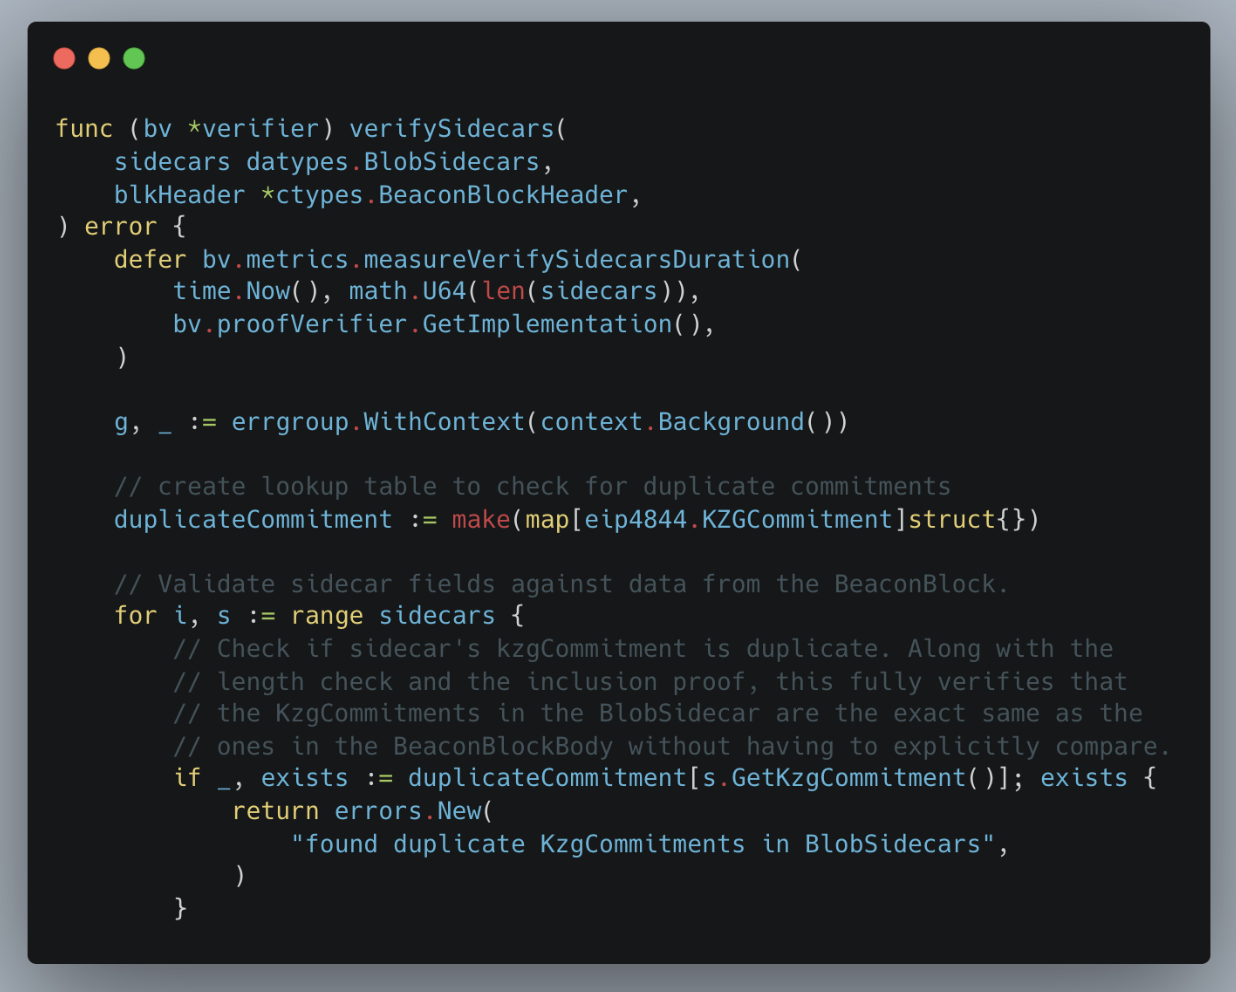The height and width of the screenshot is (992, 1236).
Task: Click the red close circle icon
Action: (64, 58)
